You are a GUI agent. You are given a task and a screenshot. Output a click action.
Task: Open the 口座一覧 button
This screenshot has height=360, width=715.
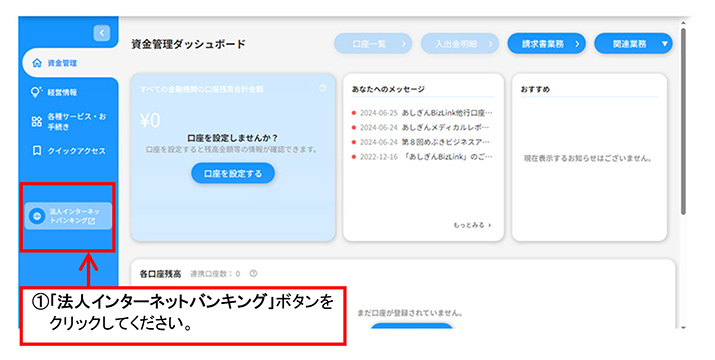click(x=373, y=44)
